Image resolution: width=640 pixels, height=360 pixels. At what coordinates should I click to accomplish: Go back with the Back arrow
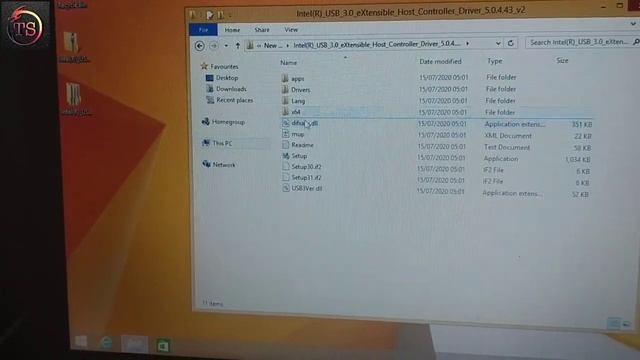click(200, 45)
